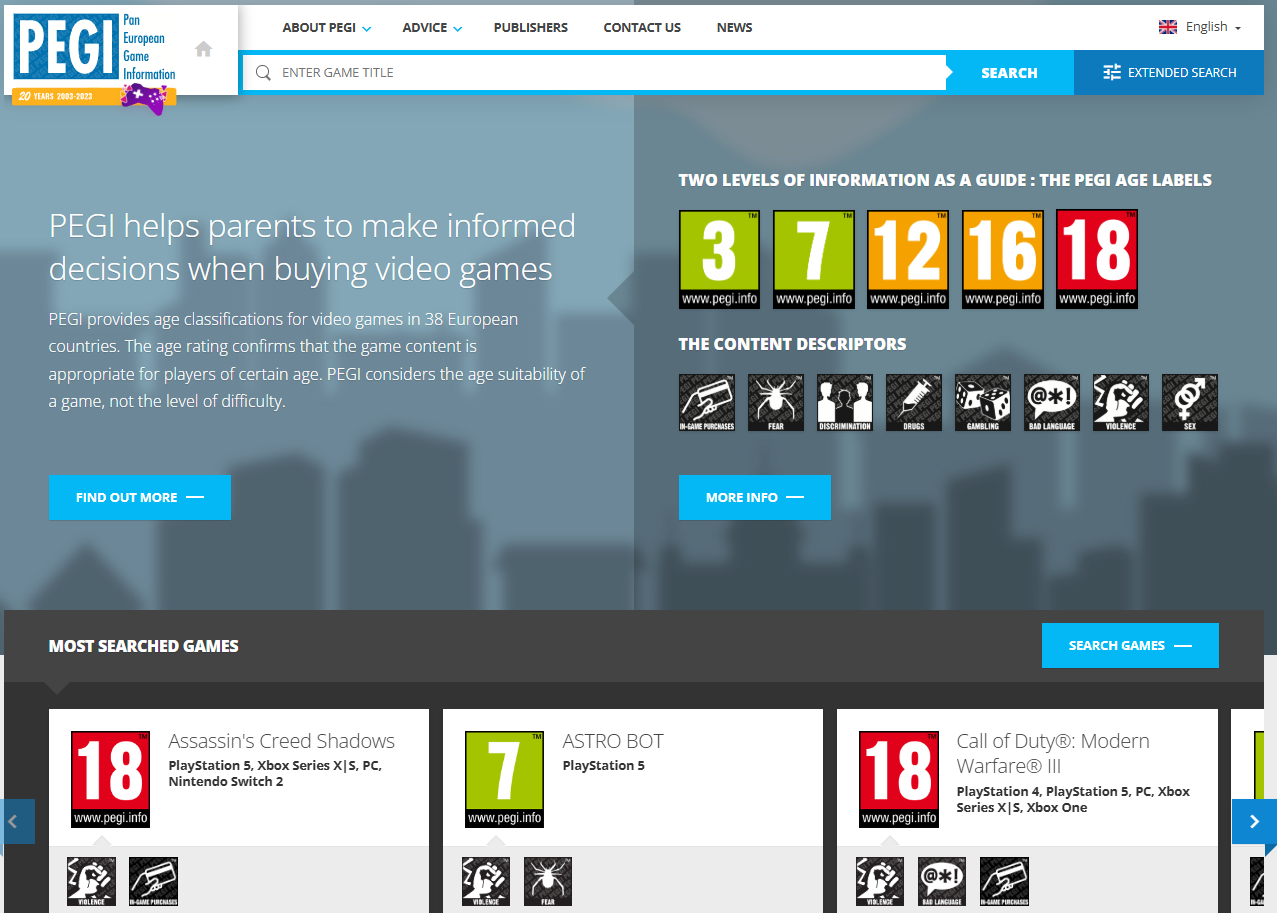
Task: Click In-Game Purchases icon under Call of Duty
Action: point(1004,882)
